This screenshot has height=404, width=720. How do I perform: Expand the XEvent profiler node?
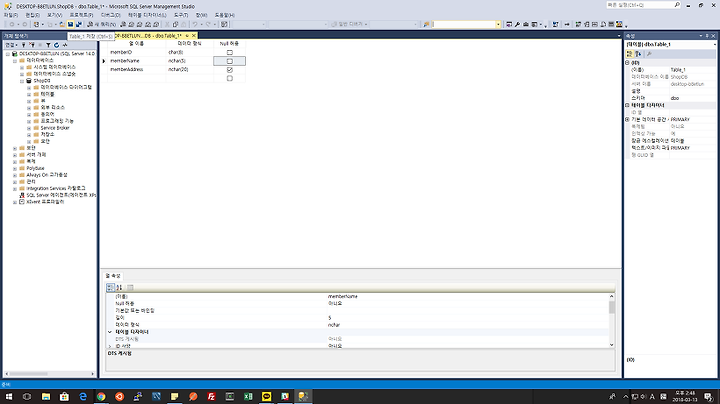tap(15, 202)
